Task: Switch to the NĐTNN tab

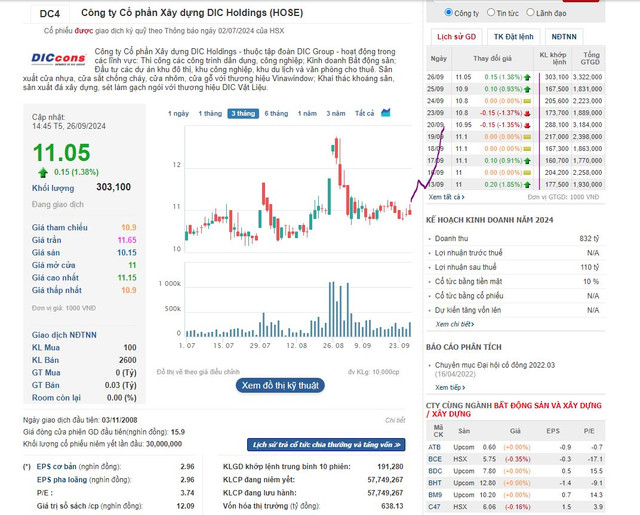Action: coord(564,37)
